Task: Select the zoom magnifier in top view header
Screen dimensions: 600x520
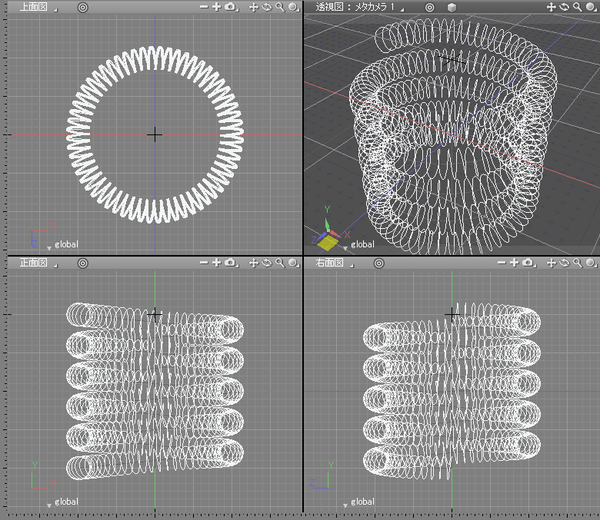Action: coord(280,7)
